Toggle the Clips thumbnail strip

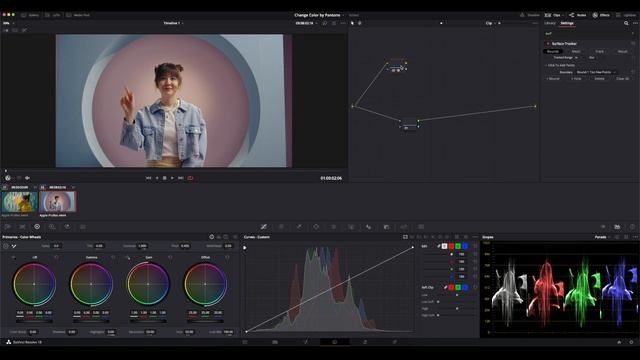(553, 15)
